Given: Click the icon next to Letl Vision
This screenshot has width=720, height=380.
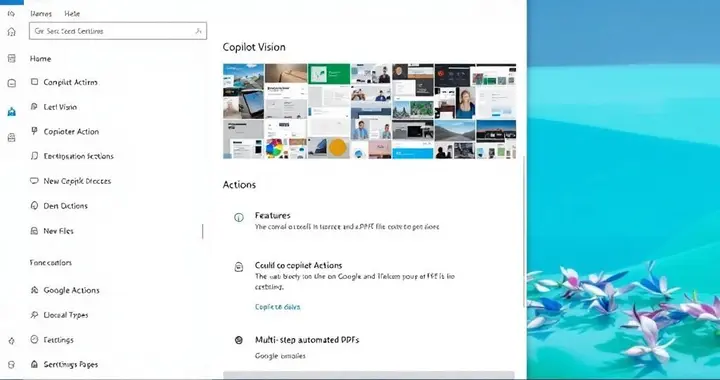Looking at the screenshot, I should [34, 106].
